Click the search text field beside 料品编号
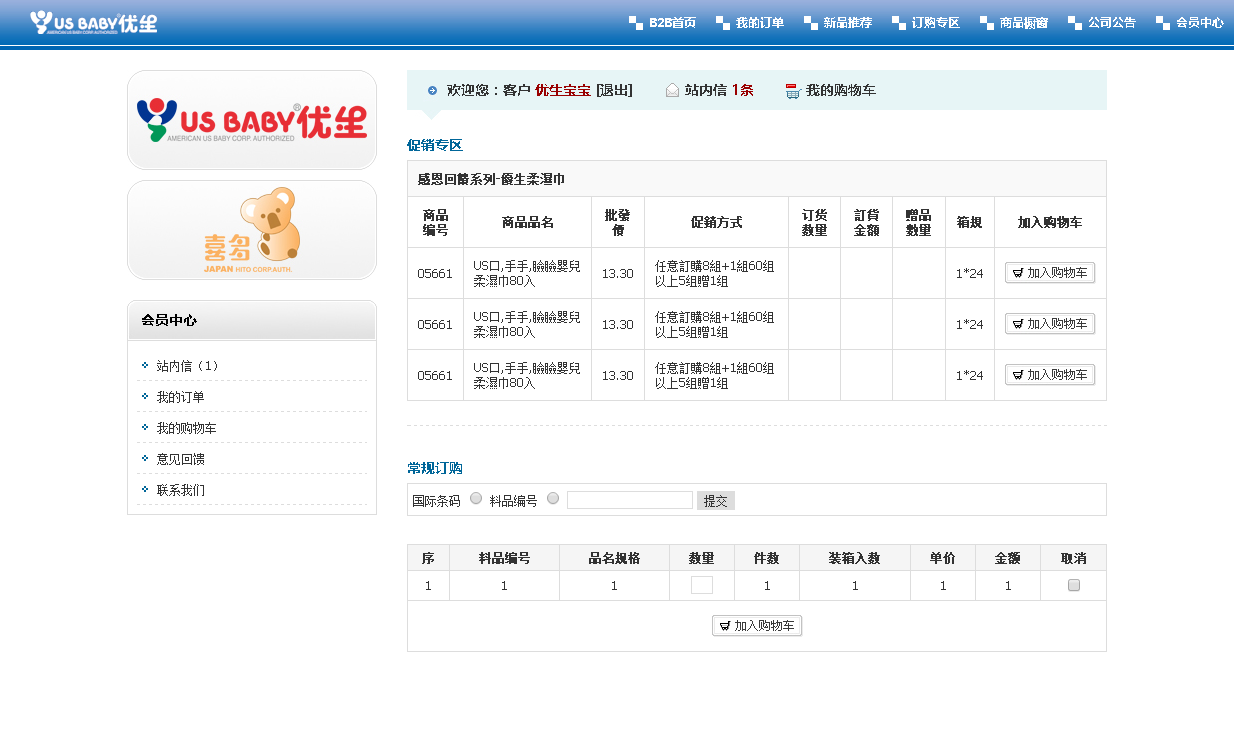 click(x=630, y=500)
